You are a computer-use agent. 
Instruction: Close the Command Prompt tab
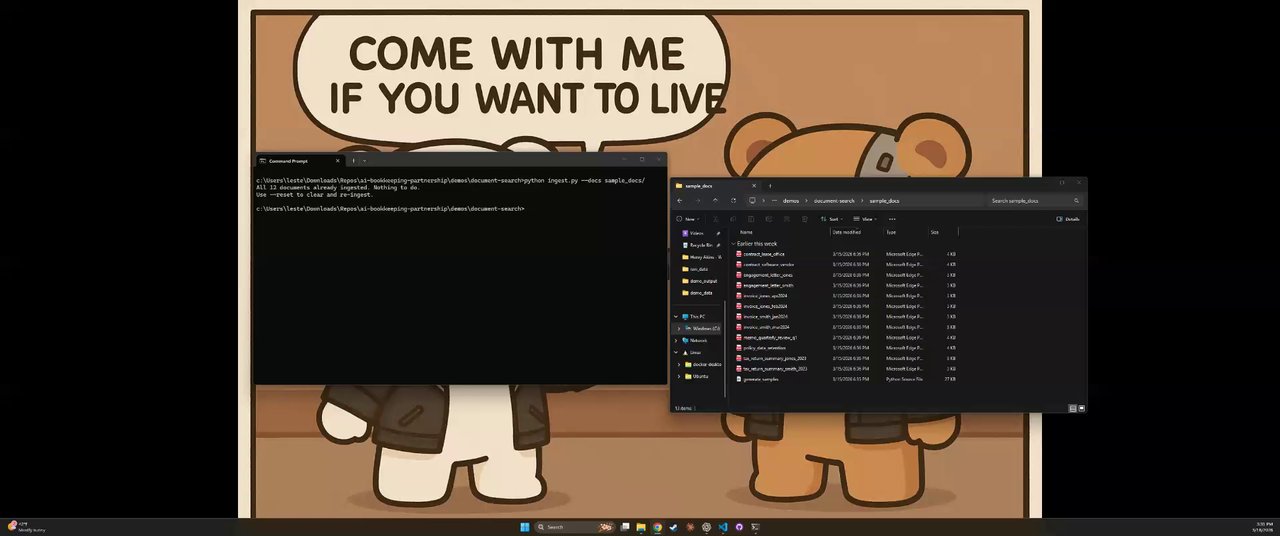[x=338, y=161]
